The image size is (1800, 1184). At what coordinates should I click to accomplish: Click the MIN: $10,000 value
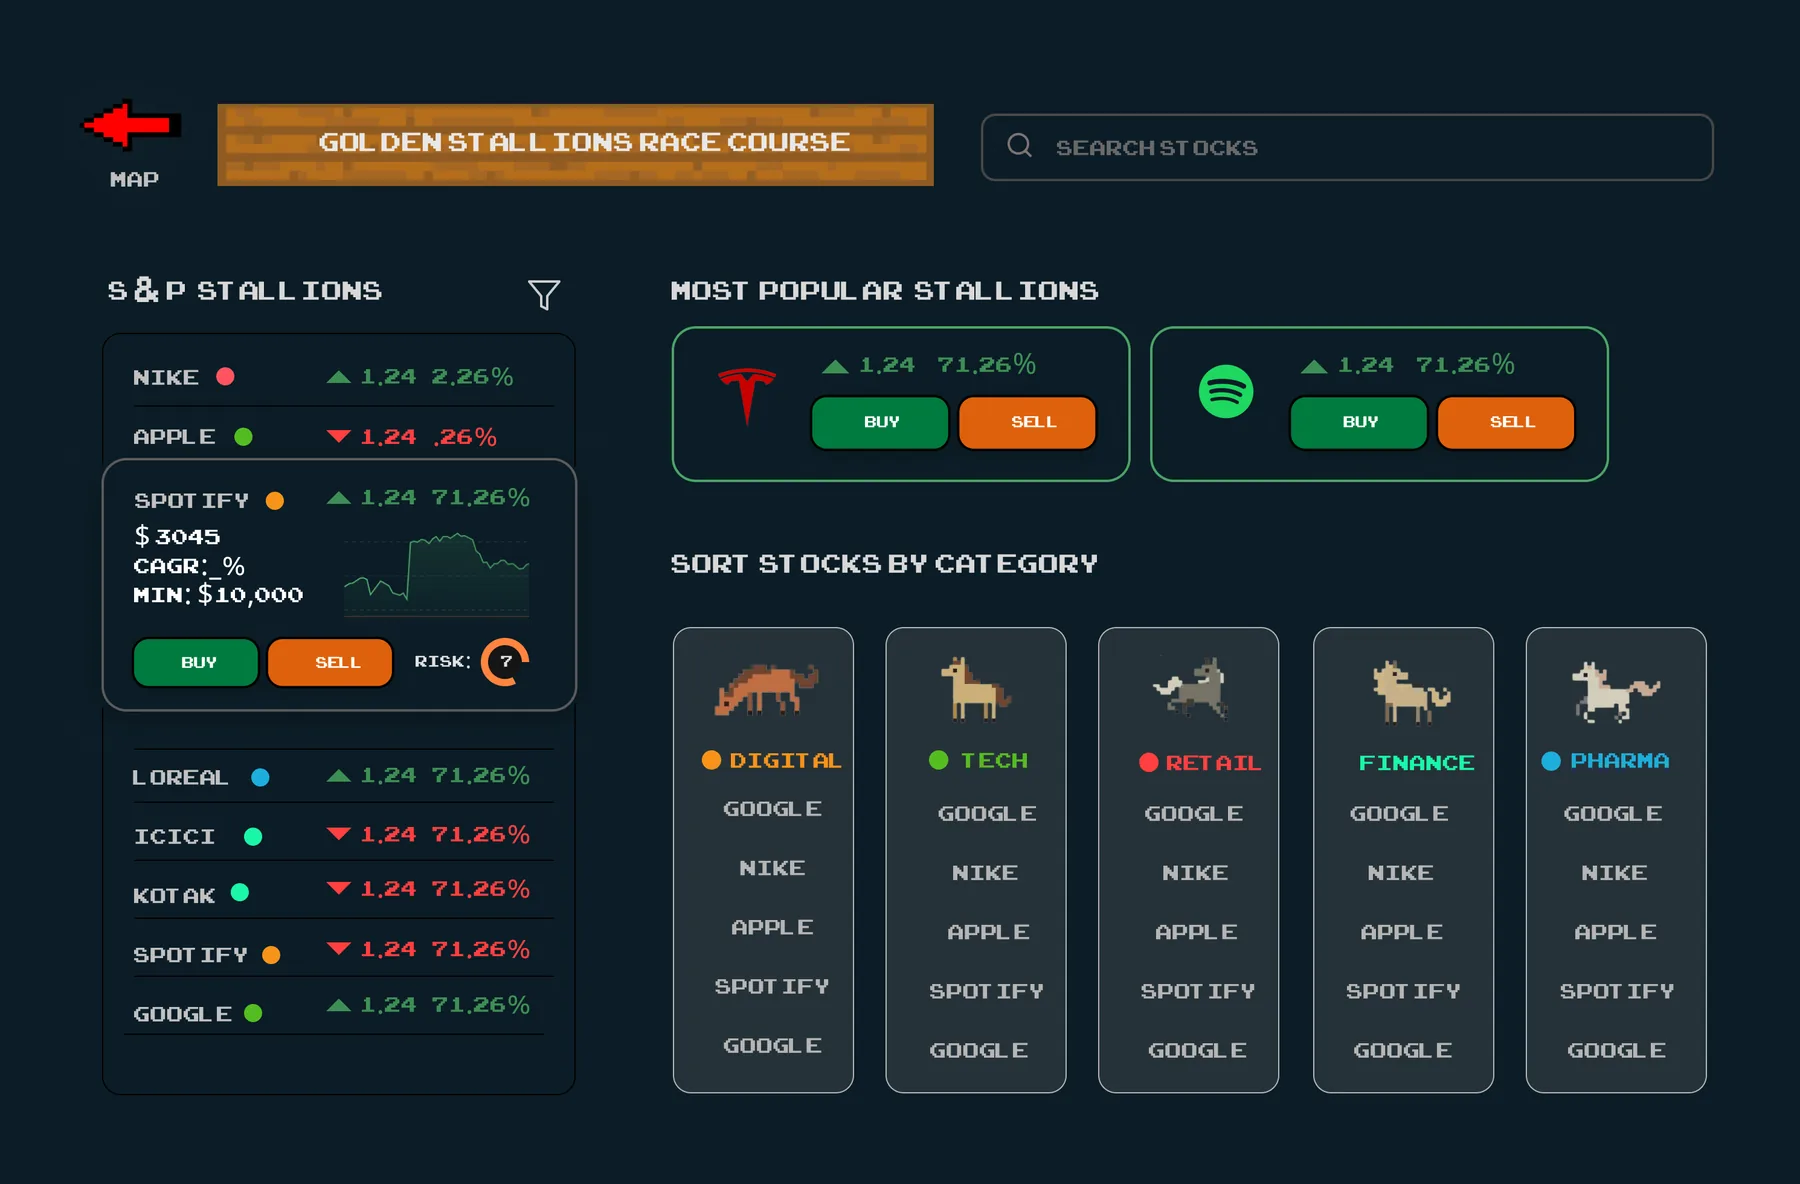click(x=218, y=595)
